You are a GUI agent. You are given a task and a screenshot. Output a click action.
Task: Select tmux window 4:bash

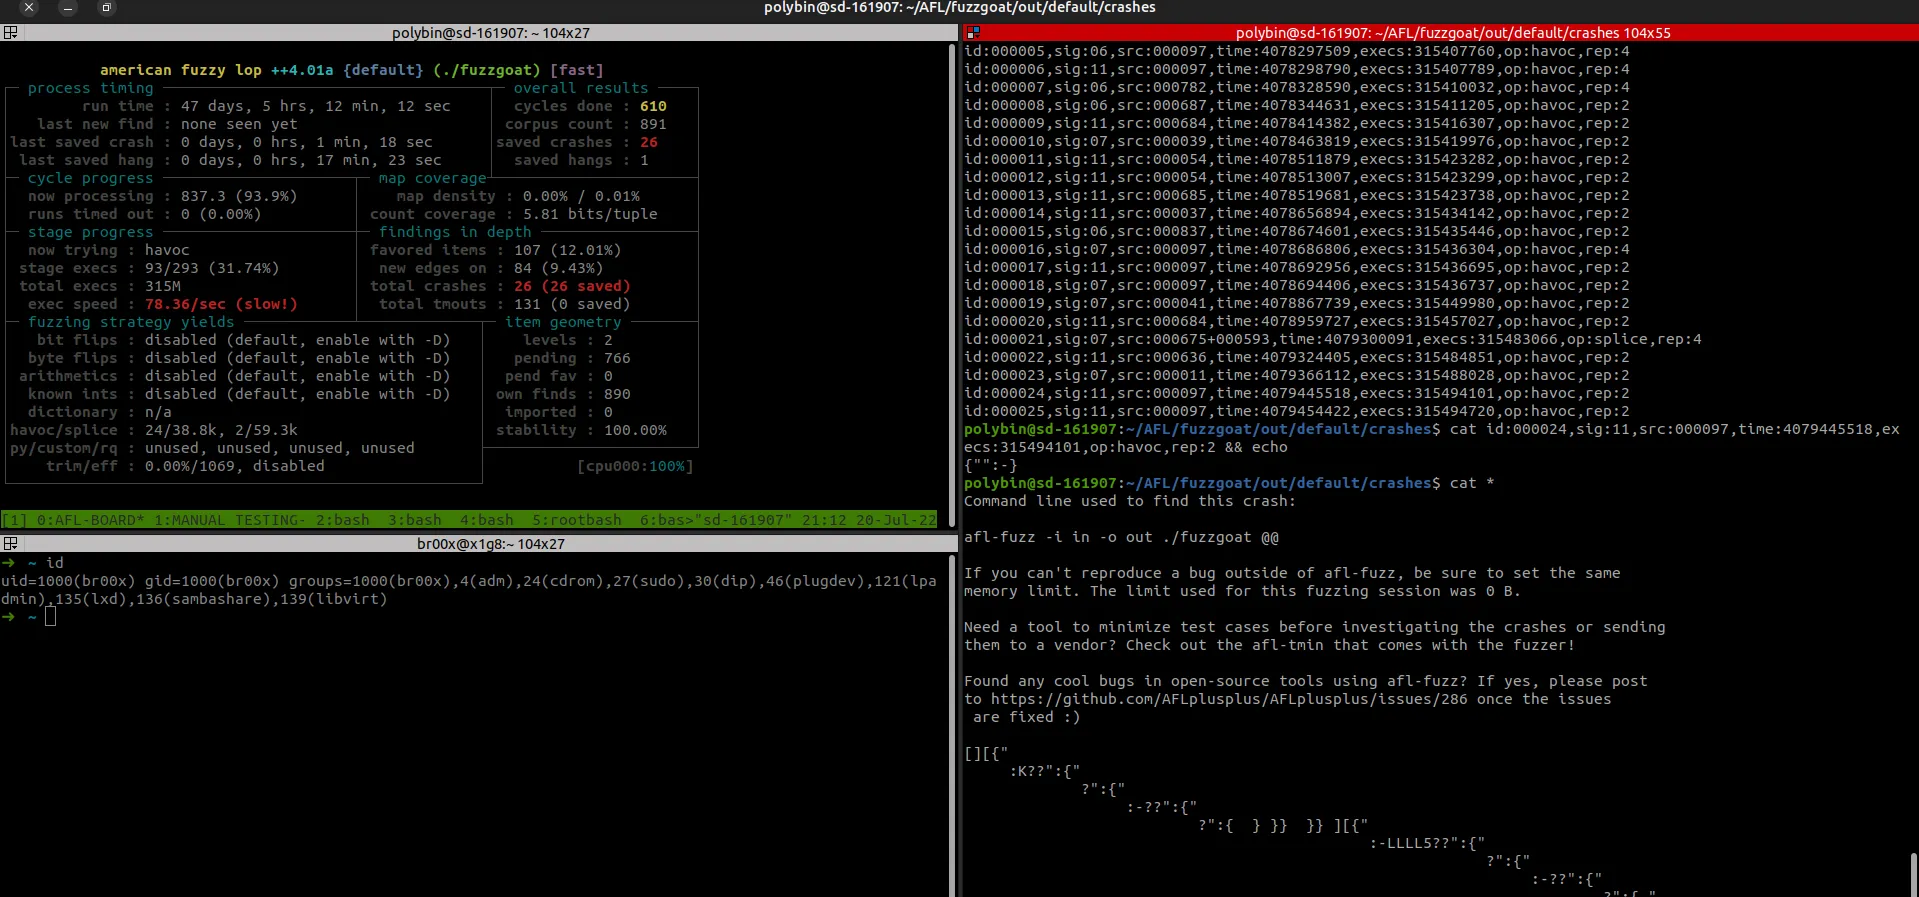[487, 520]
